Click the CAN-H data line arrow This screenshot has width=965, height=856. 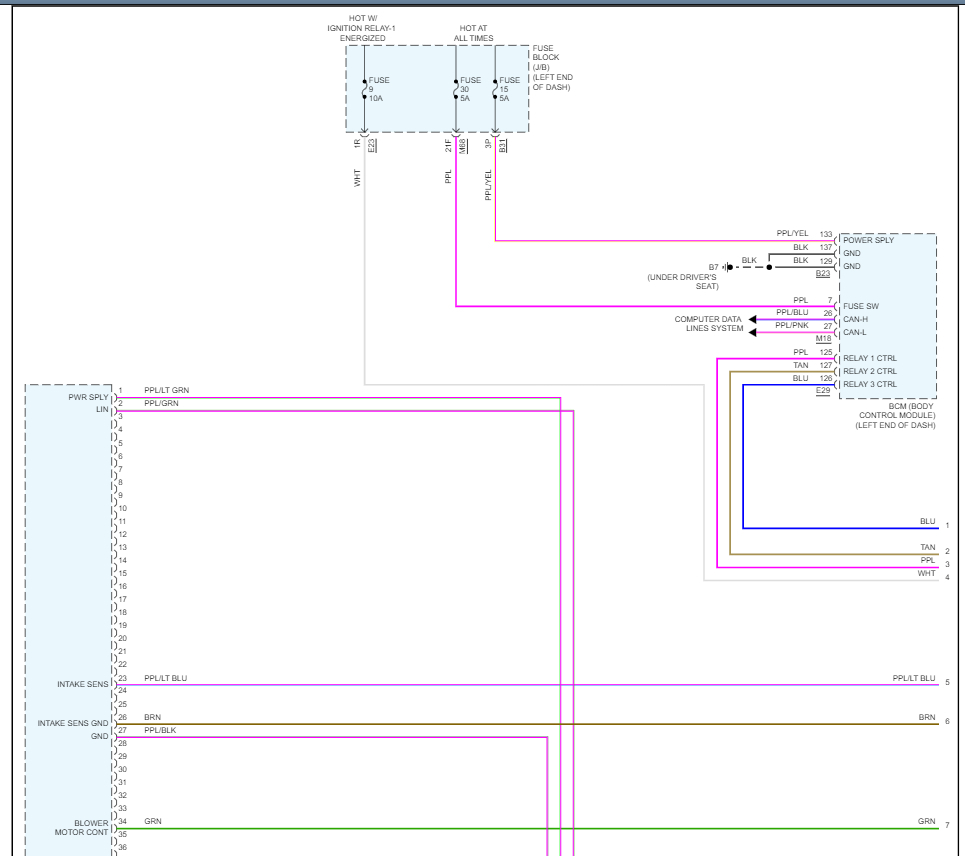(753, 320)
